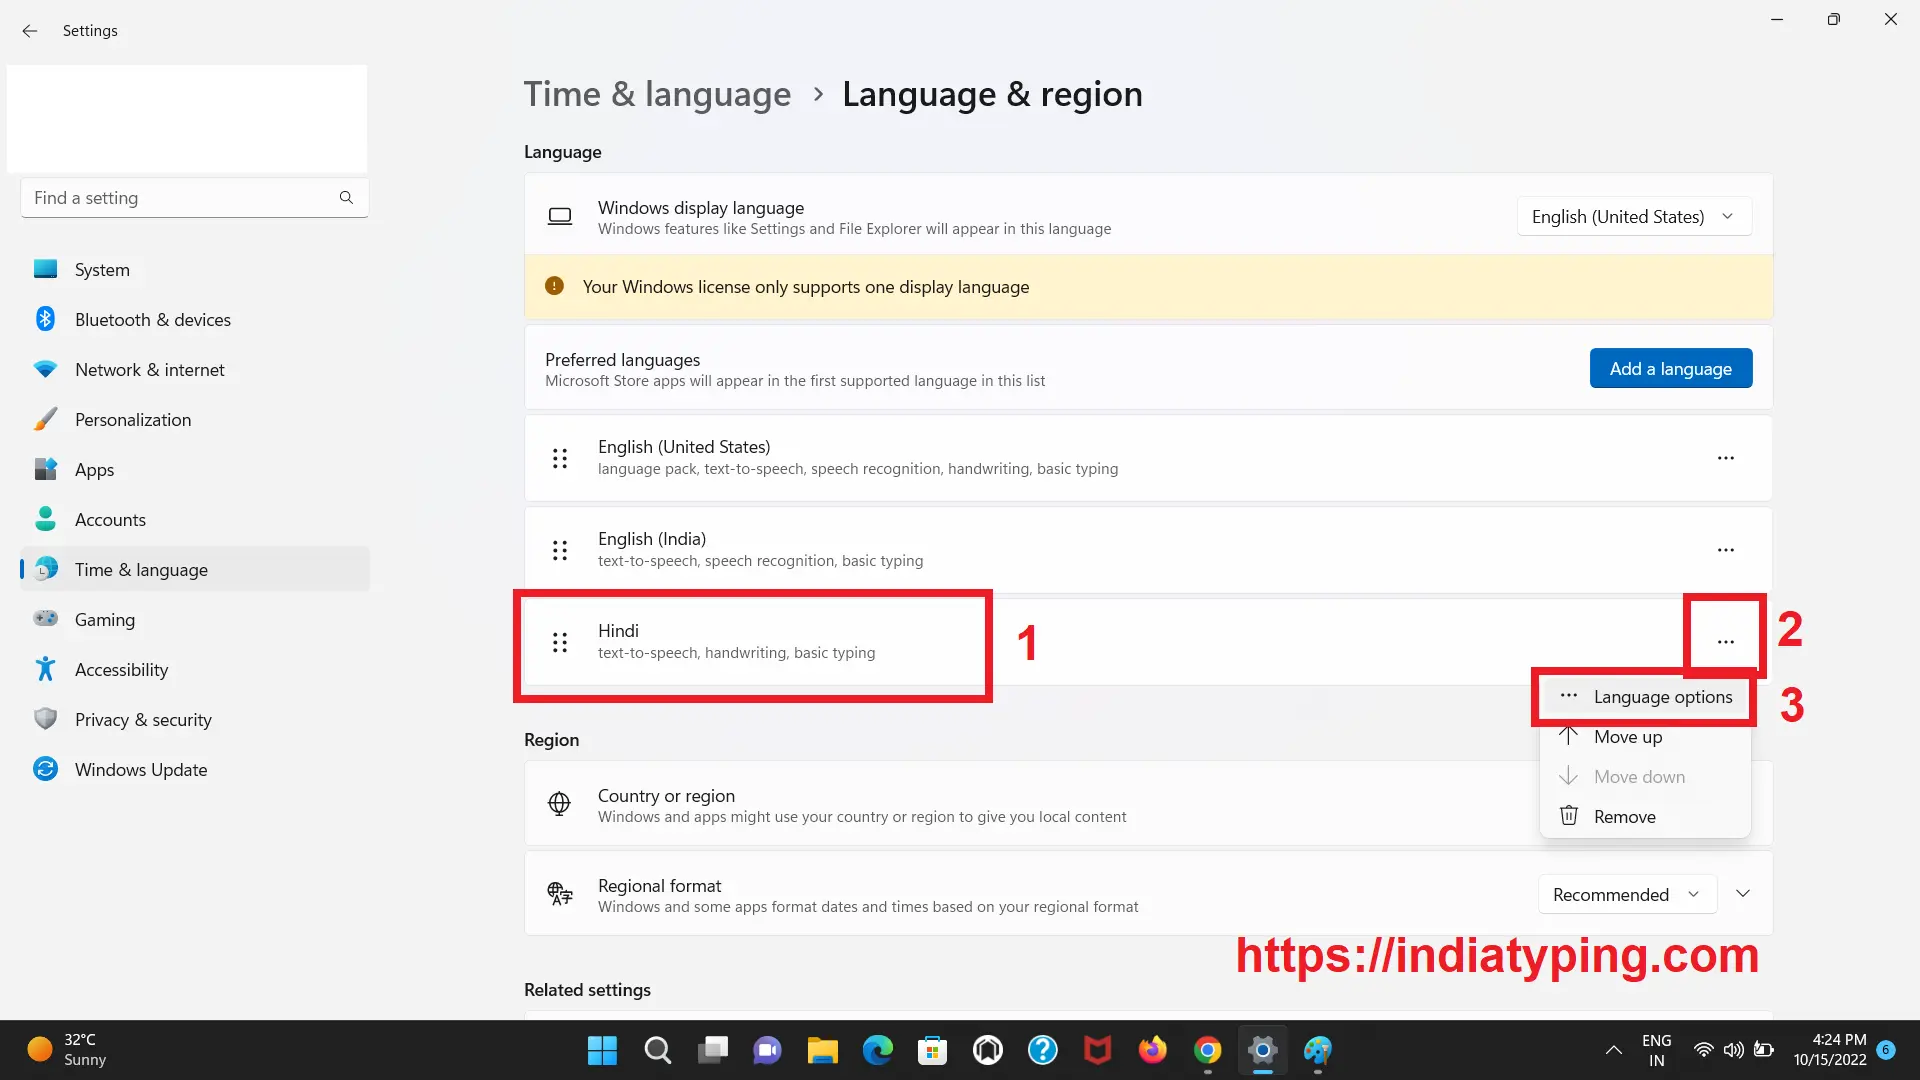Click drag handle for Hindi language
The width and height of the screenshot is (1920, 1080).
[560, 642]
